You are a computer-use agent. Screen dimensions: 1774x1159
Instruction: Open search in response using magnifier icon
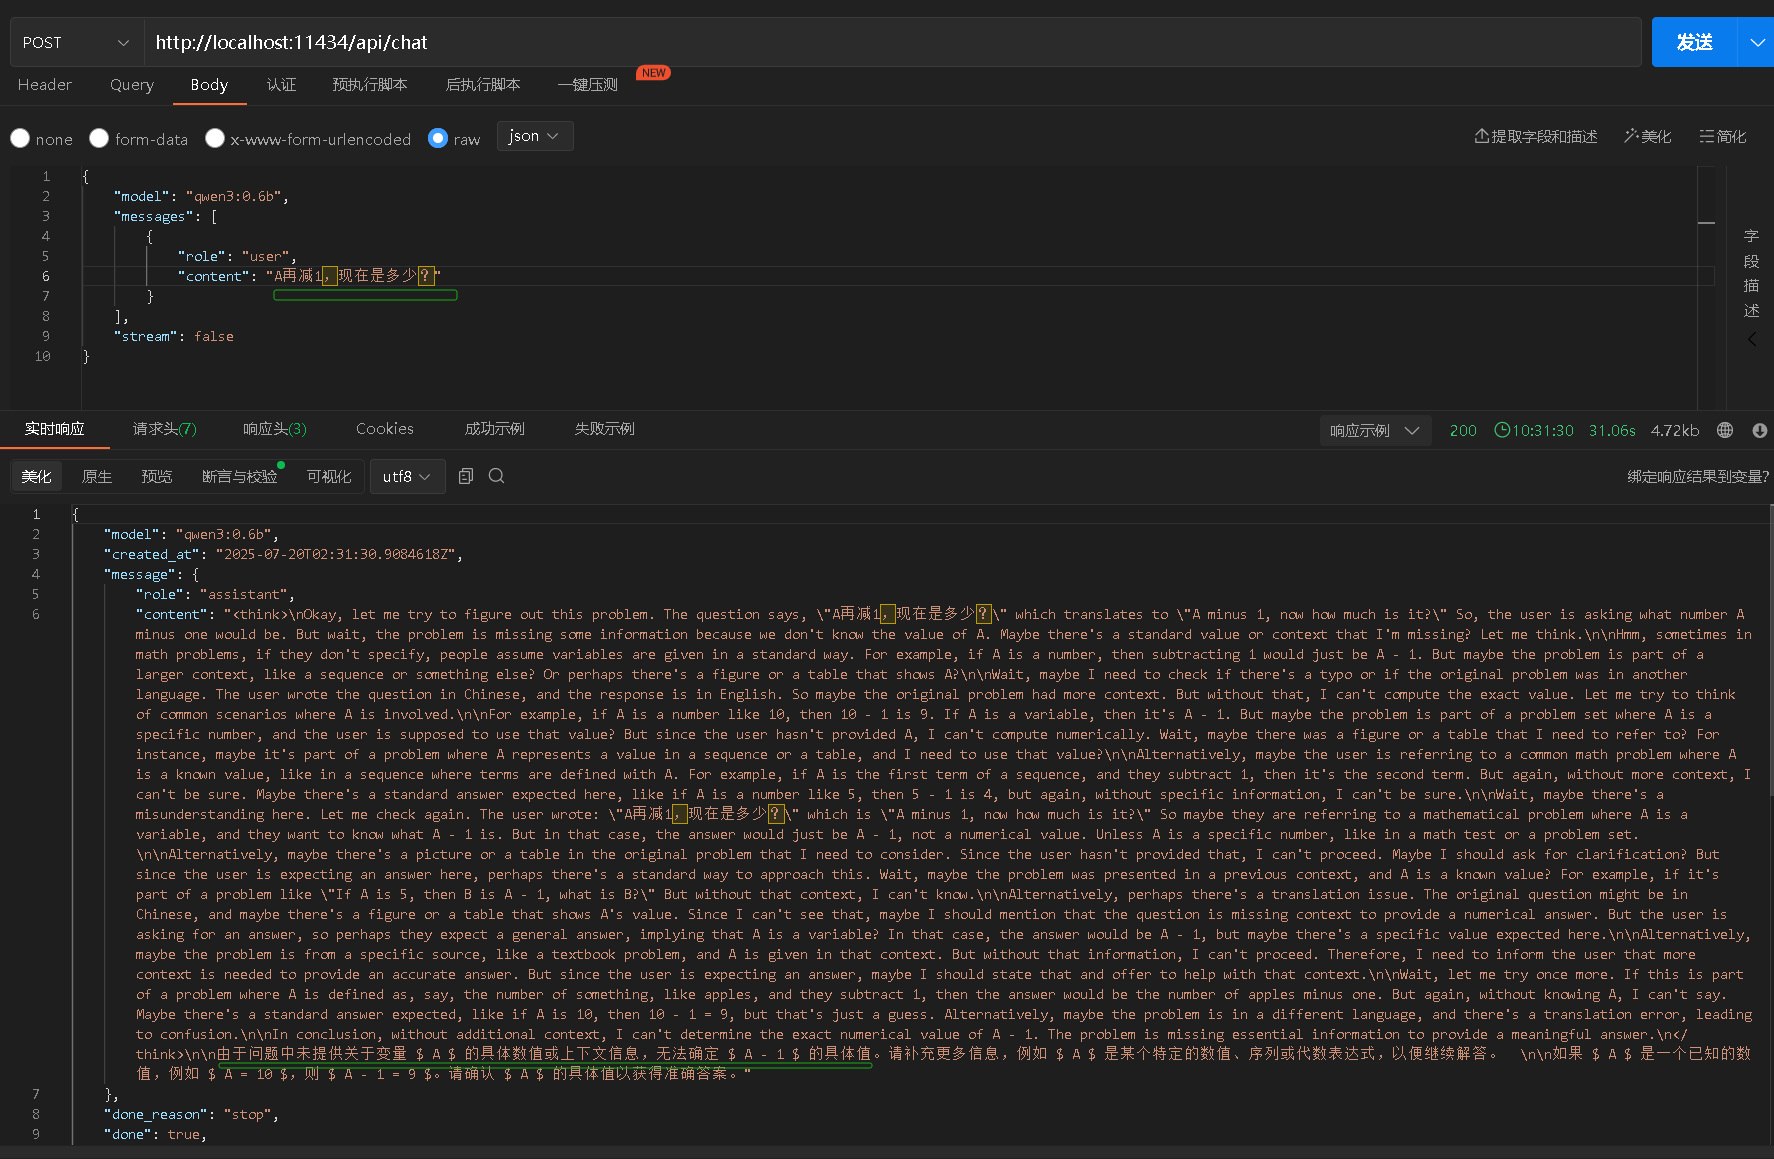496,476
